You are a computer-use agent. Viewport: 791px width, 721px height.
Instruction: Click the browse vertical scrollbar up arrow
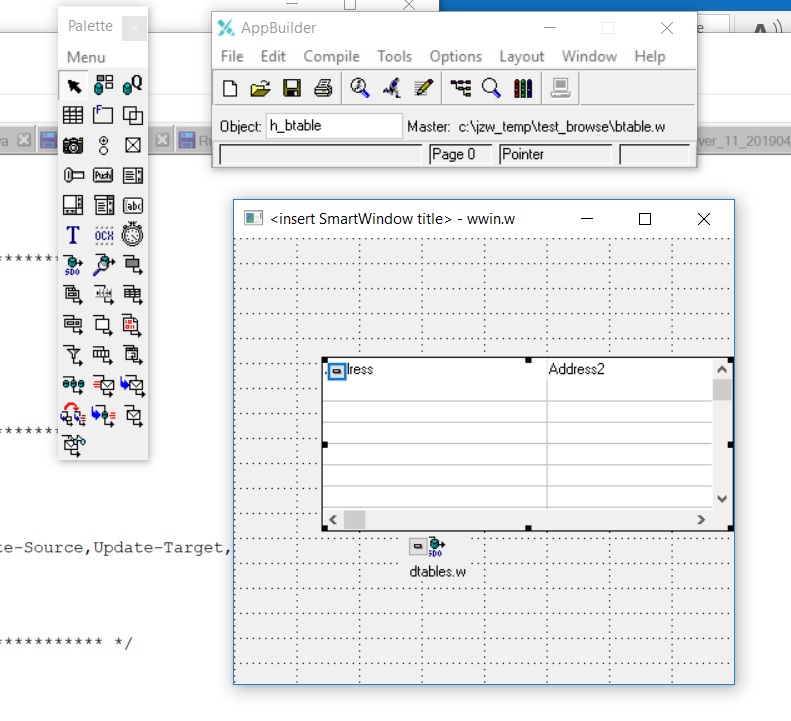click(722, 369)
